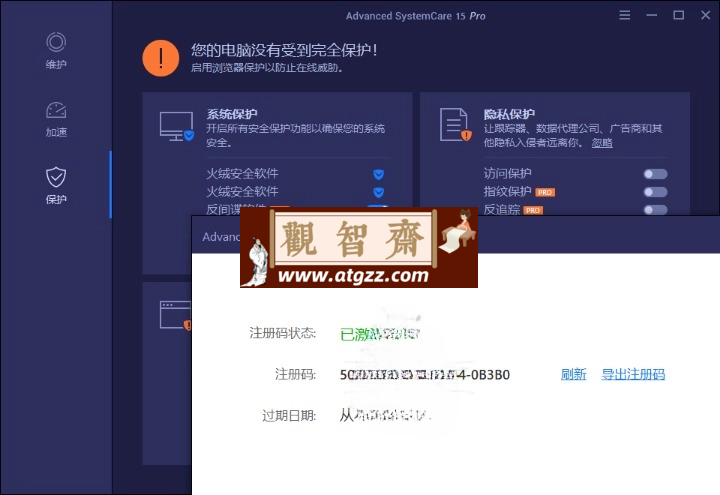Image resolution: width=720 pixels, height=495 pixels.
Task: Click the 隐私保护 card title
Action: [509, 114]
